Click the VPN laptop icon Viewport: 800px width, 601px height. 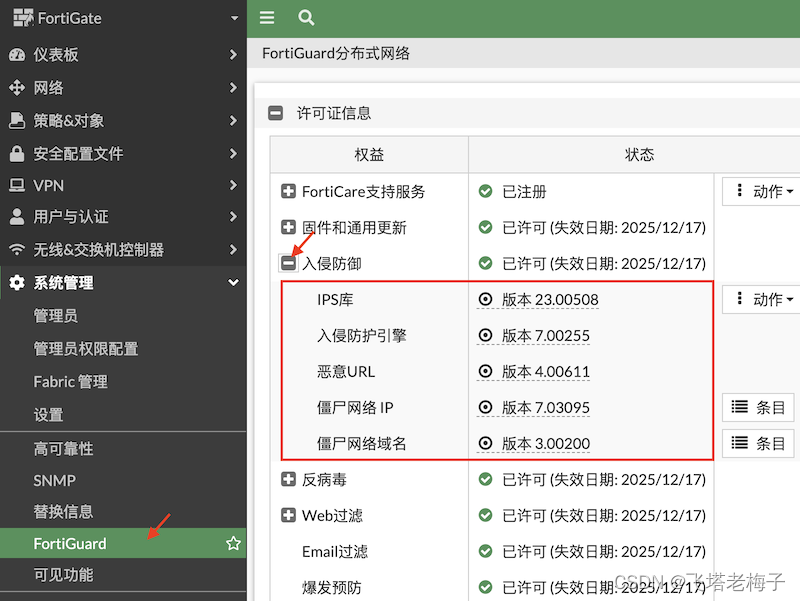17,185
